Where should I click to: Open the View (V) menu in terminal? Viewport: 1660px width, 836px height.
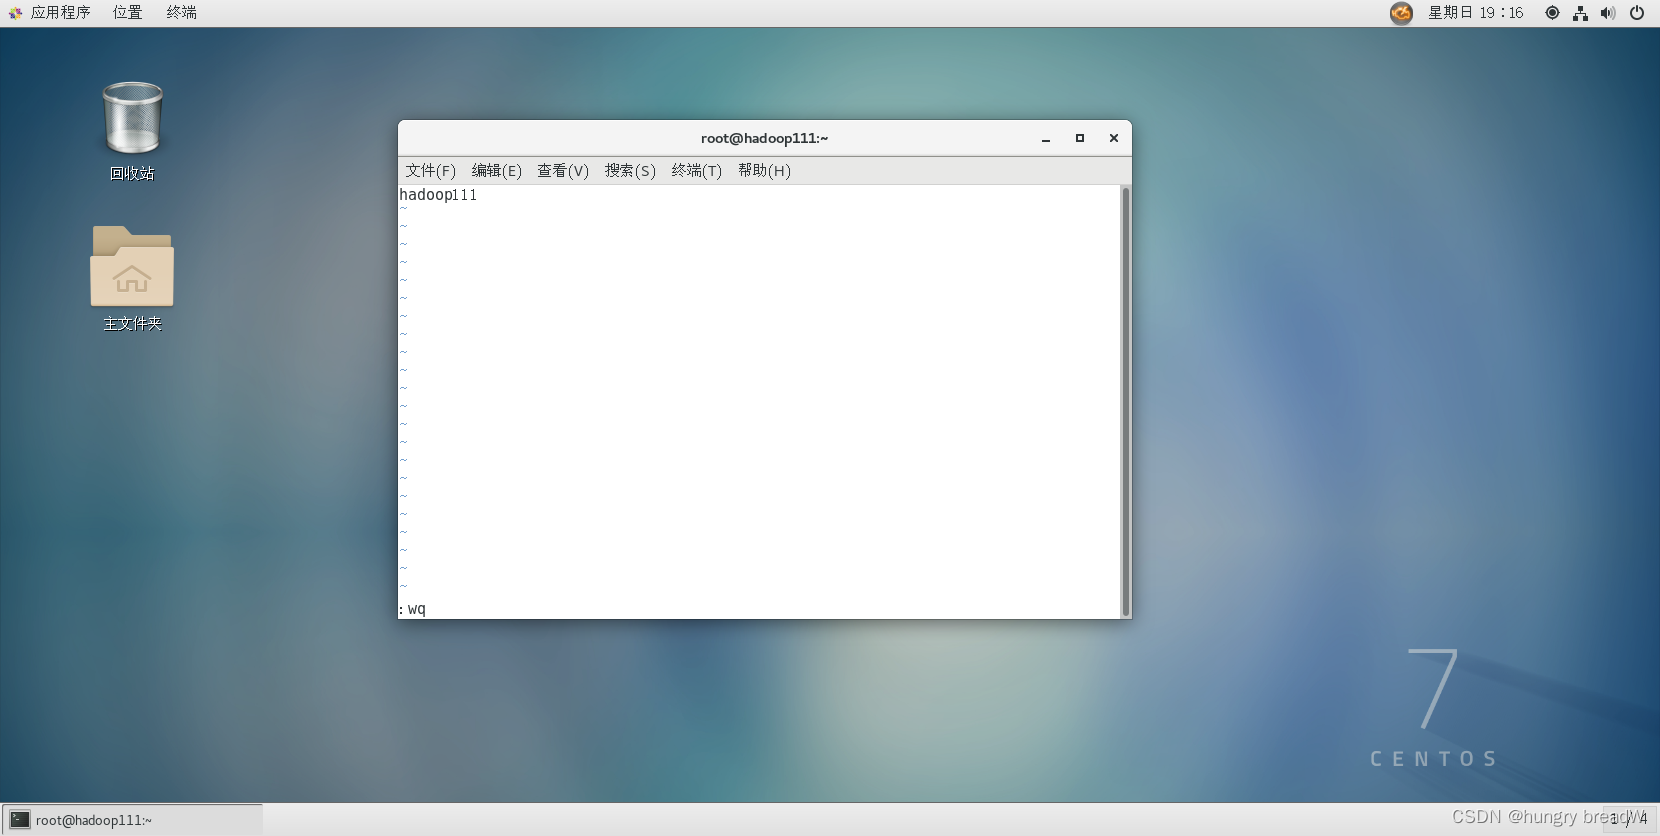click(563, 170)
